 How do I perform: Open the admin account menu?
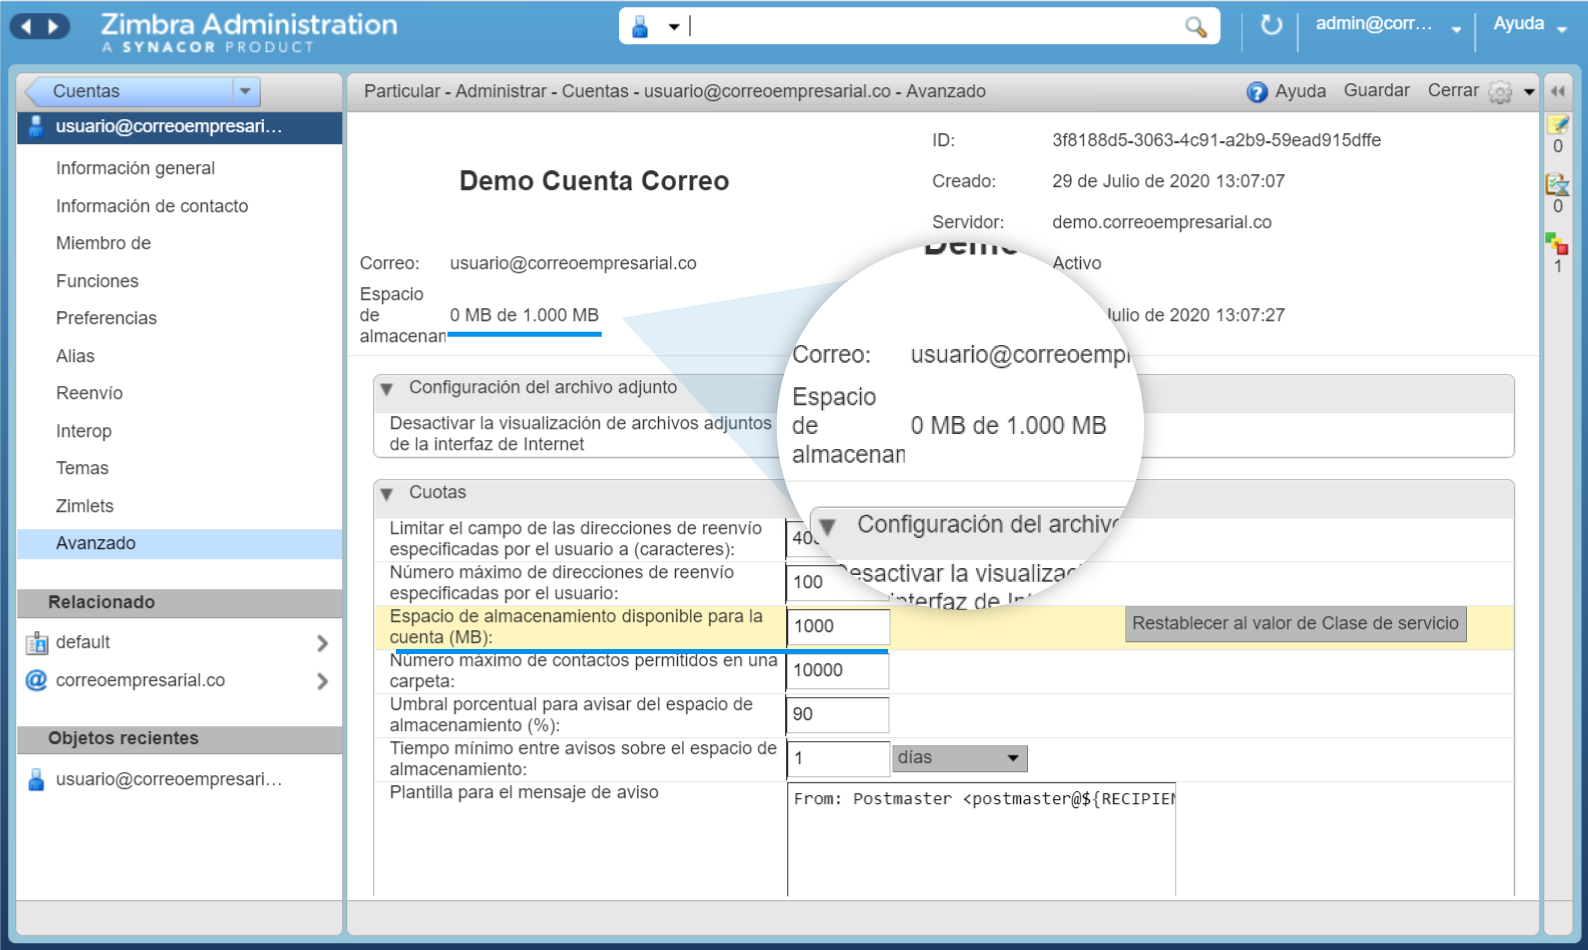[x=1387, y=25]
